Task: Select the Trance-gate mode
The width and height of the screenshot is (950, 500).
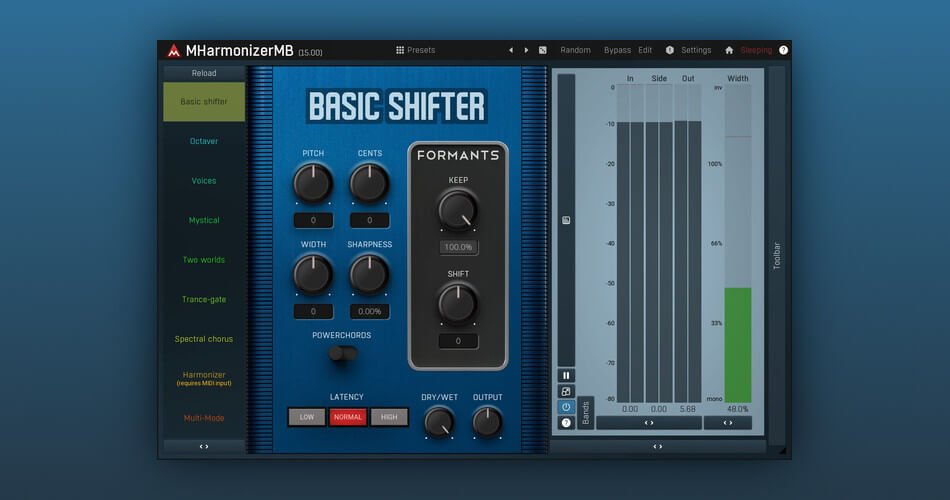Action: 204,299
